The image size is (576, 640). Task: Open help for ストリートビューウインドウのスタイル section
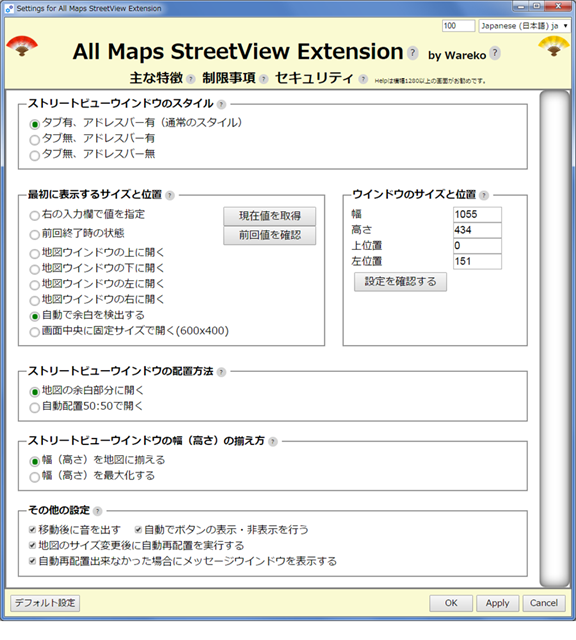[221, 104]
